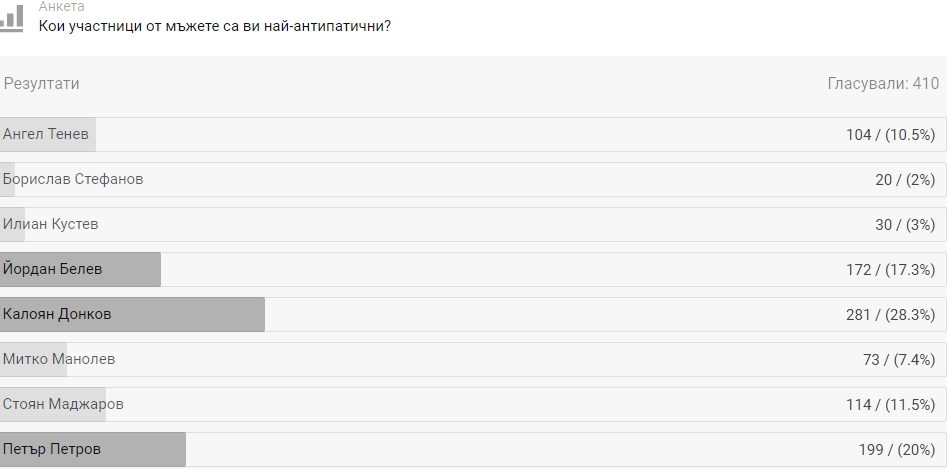Click the dark progress bar of Калоян Донков
Viewport: 947px width, 469px height.
click(x=132, y=314)
